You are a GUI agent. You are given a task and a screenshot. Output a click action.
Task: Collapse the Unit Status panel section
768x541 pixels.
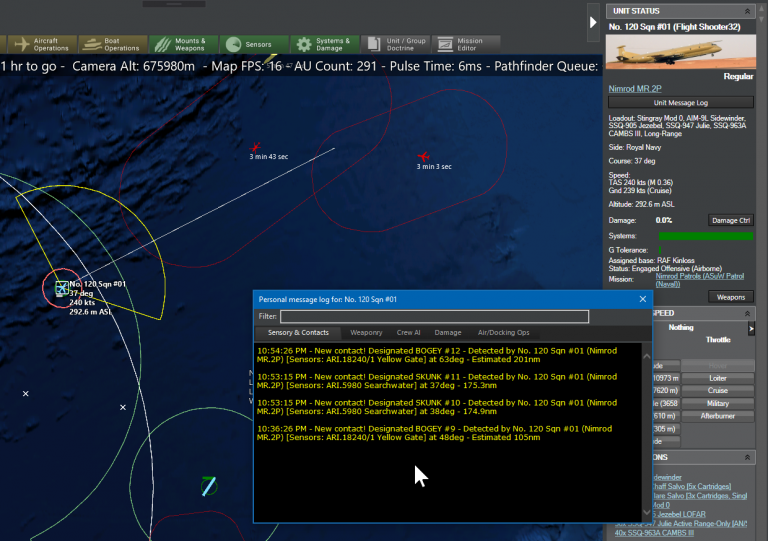(x=750, y=10)
